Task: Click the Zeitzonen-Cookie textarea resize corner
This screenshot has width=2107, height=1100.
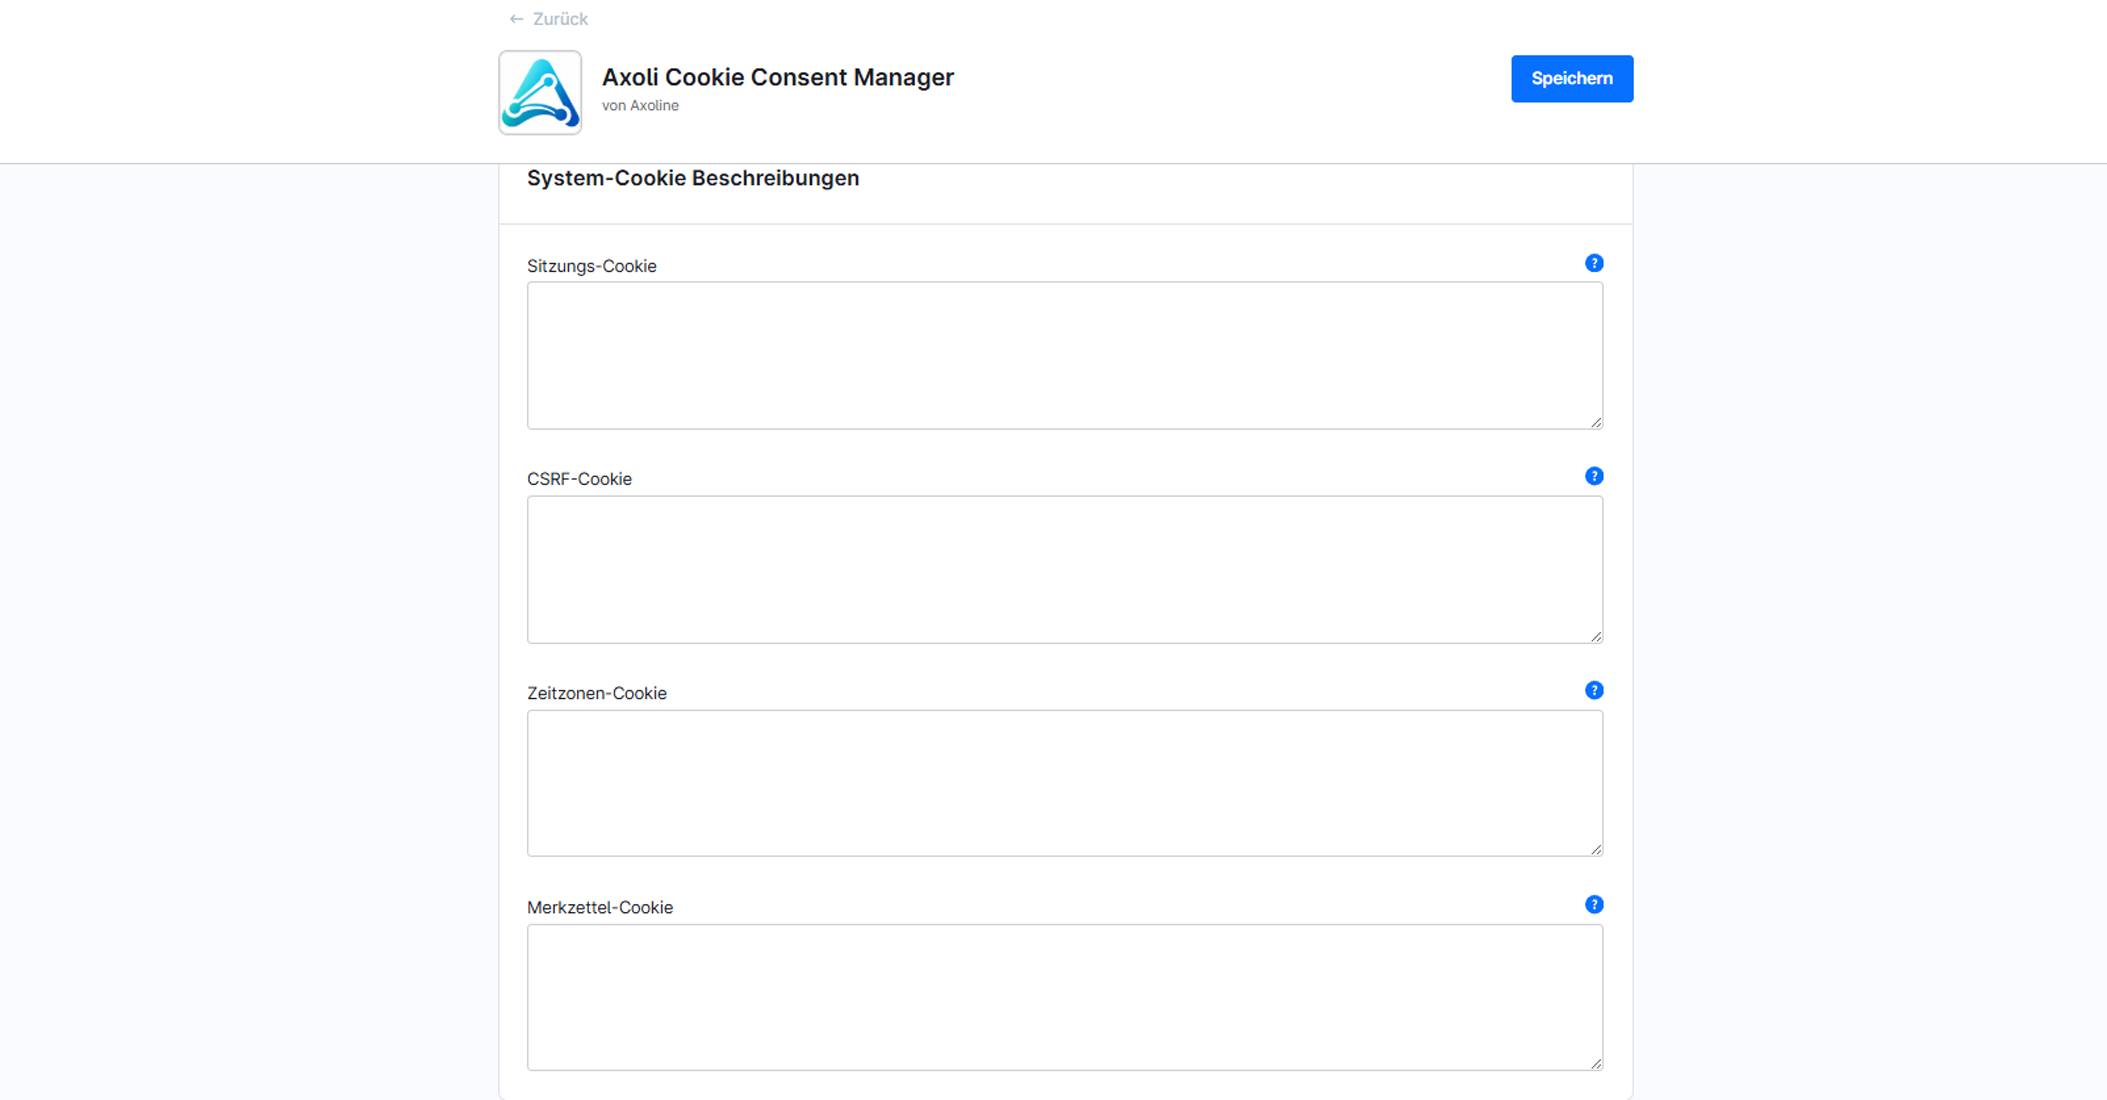Action: pyautogui.click(x=1596, y=849)
